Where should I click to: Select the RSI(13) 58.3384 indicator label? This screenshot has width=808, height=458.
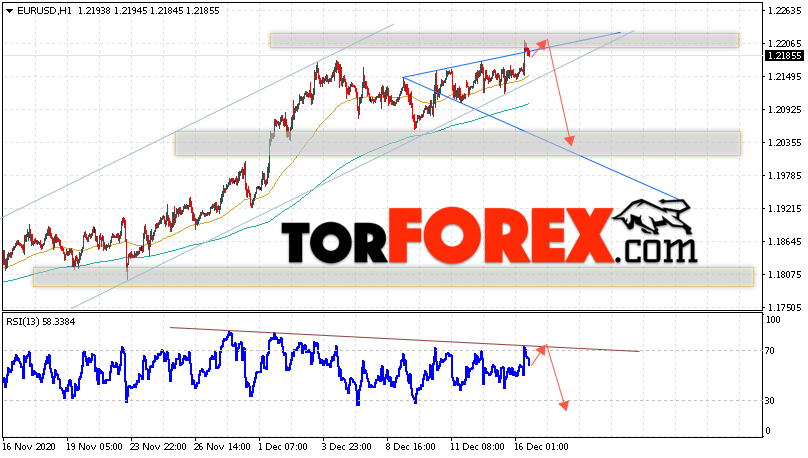pos(41,322)
